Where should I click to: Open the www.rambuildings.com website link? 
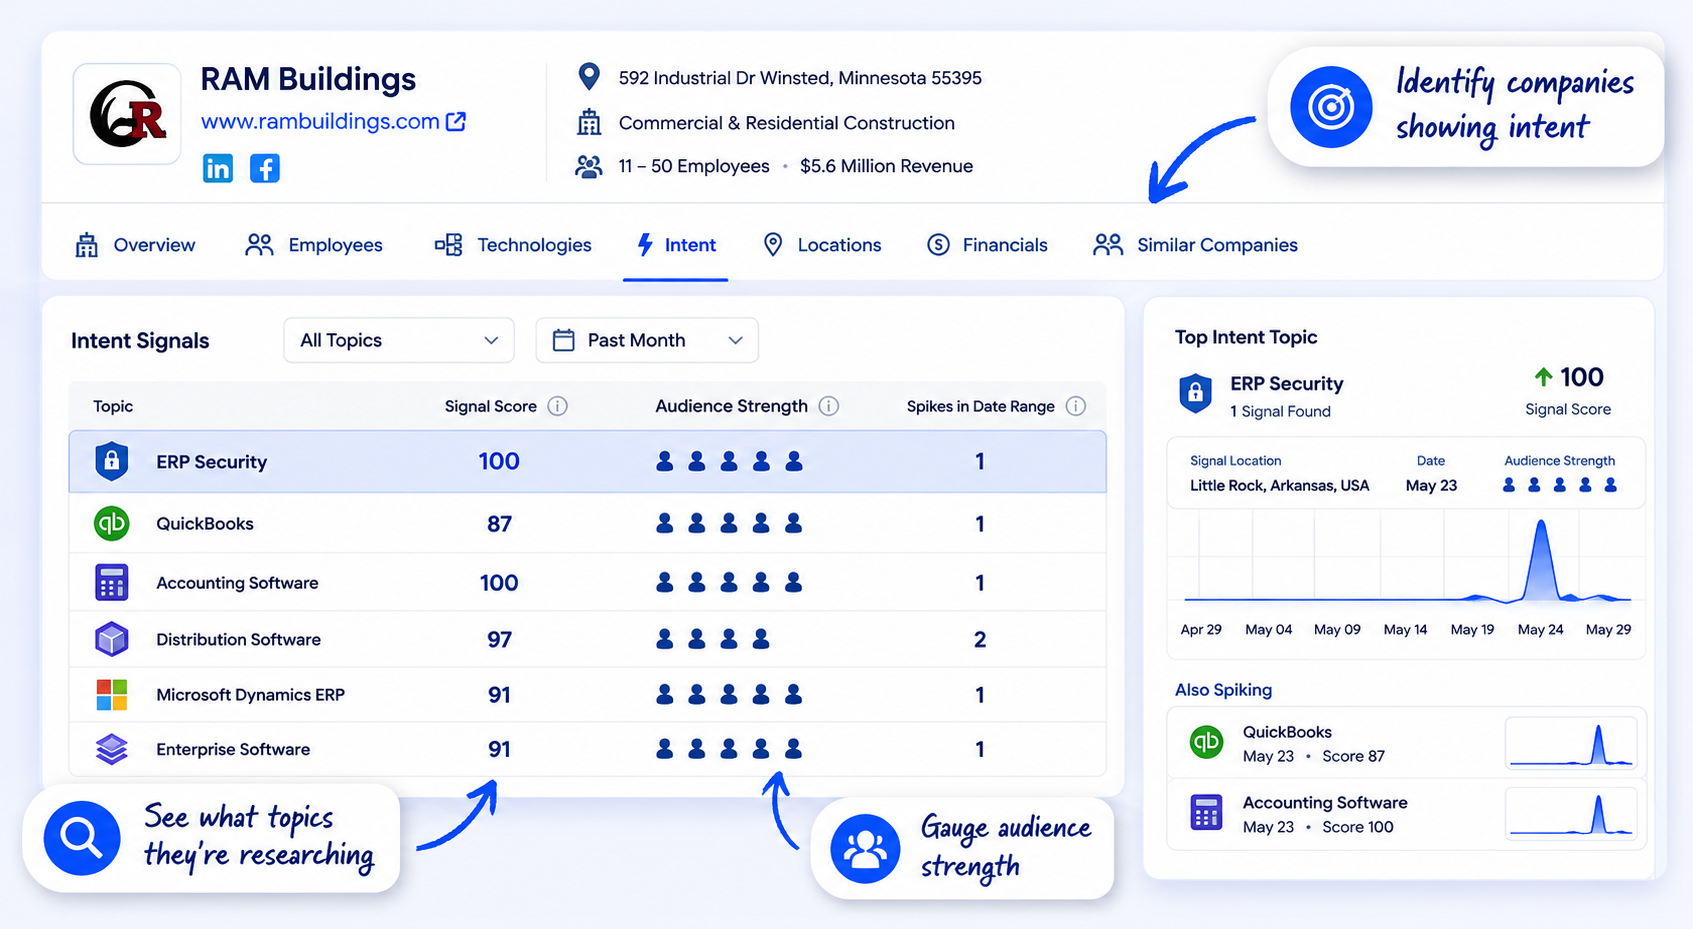[x=320, y=121]
